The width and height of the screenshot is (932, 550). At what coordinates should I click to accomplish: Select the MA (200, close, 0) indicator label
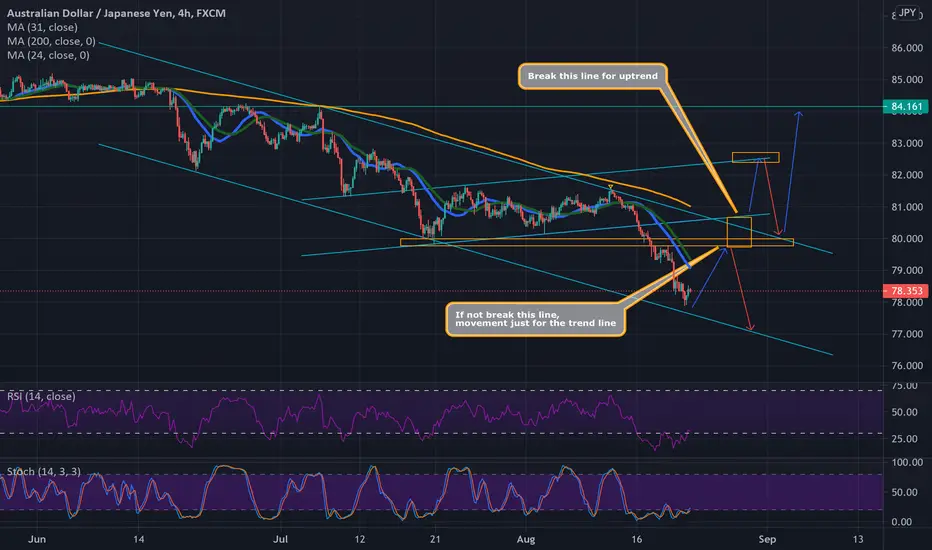tap(51, 41)
